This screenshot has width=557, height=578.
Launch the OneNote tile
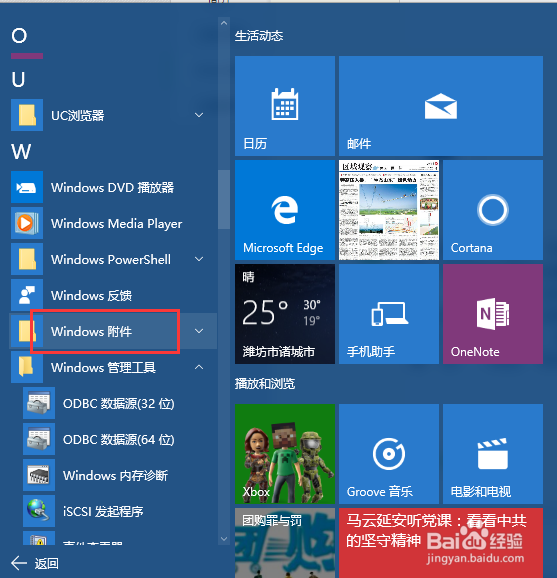click(x=493, y=314)
